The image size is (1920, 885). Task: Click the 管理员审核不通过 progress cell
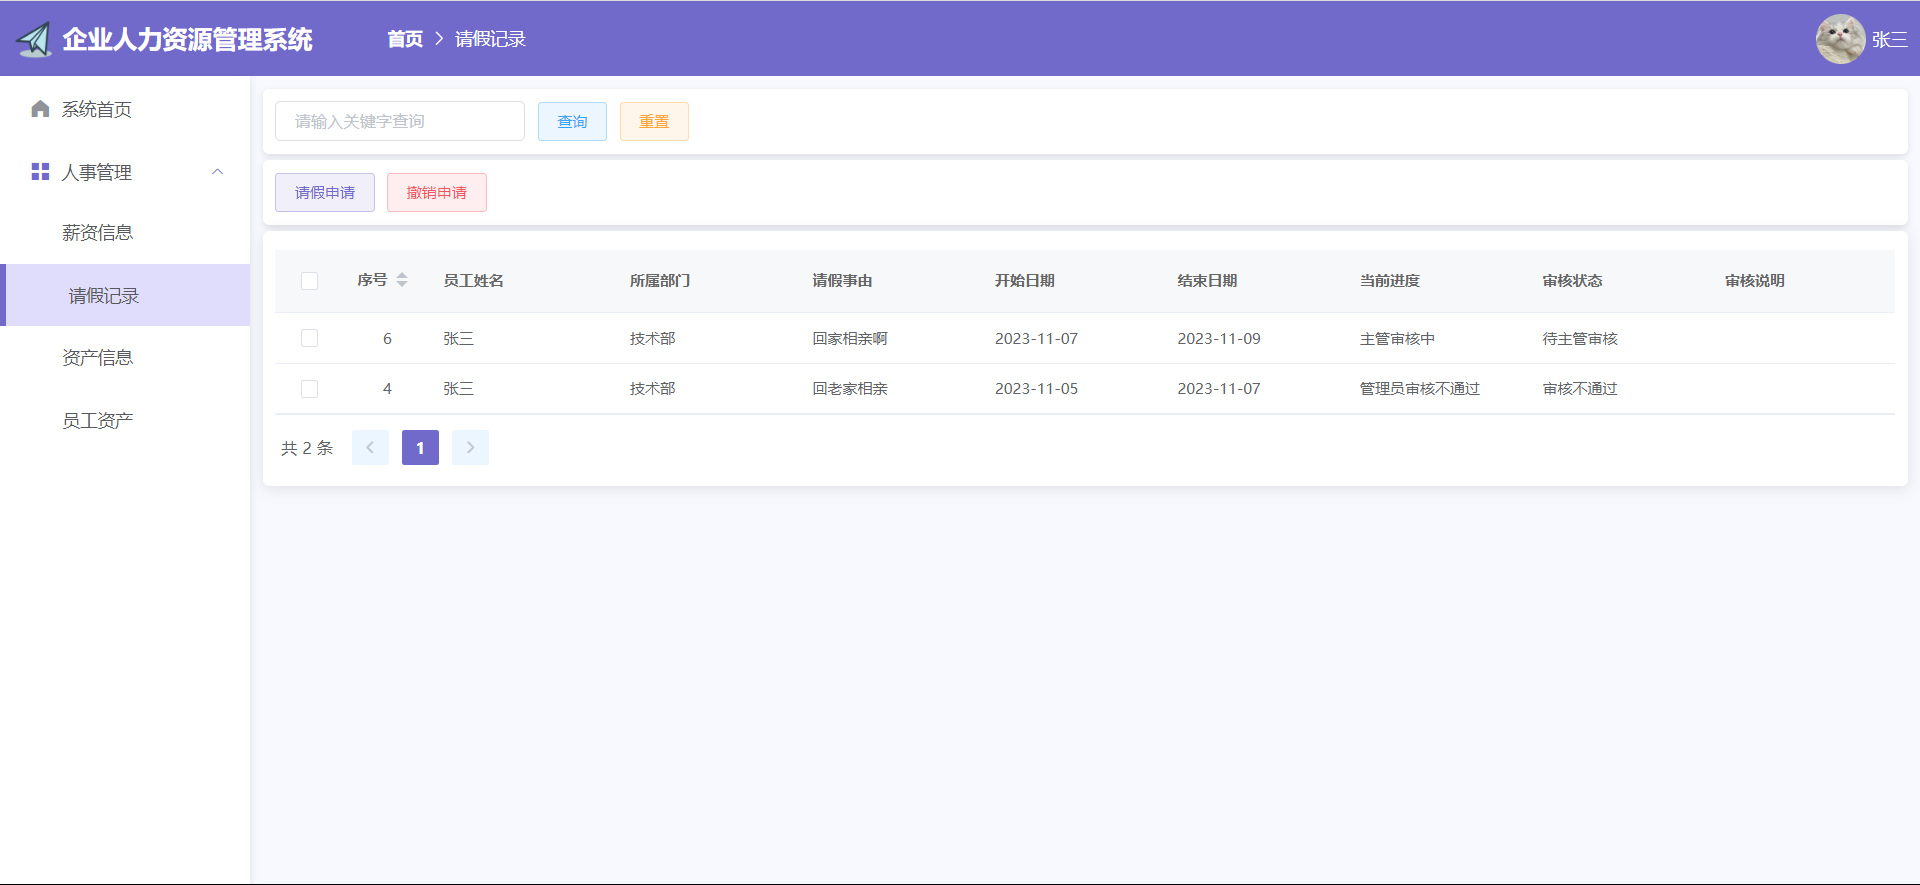(x=1420, y=389)
